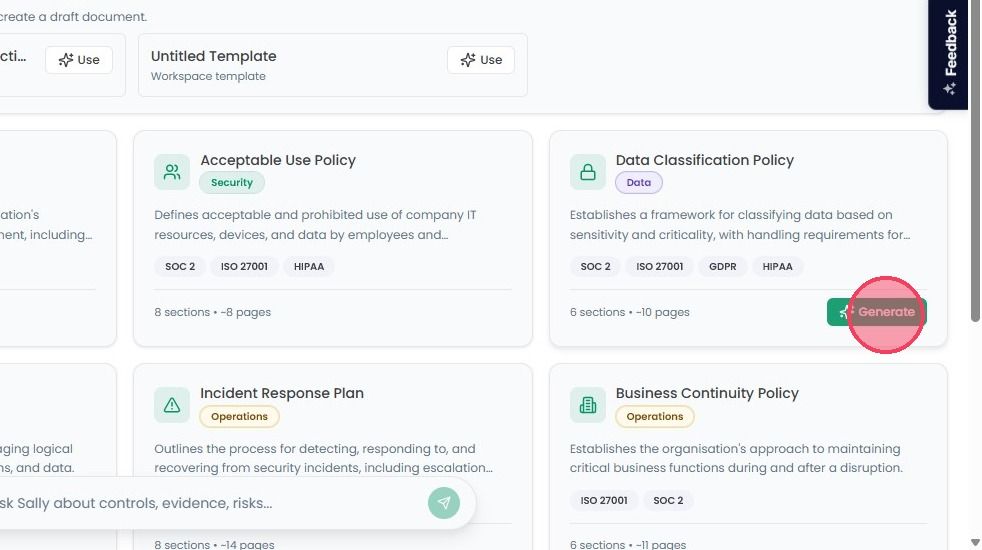Image resolution: width=982 pixels, height=550 pixels.
Task: Click the Business Continuity Policy building icon
Action: [587, 405]
